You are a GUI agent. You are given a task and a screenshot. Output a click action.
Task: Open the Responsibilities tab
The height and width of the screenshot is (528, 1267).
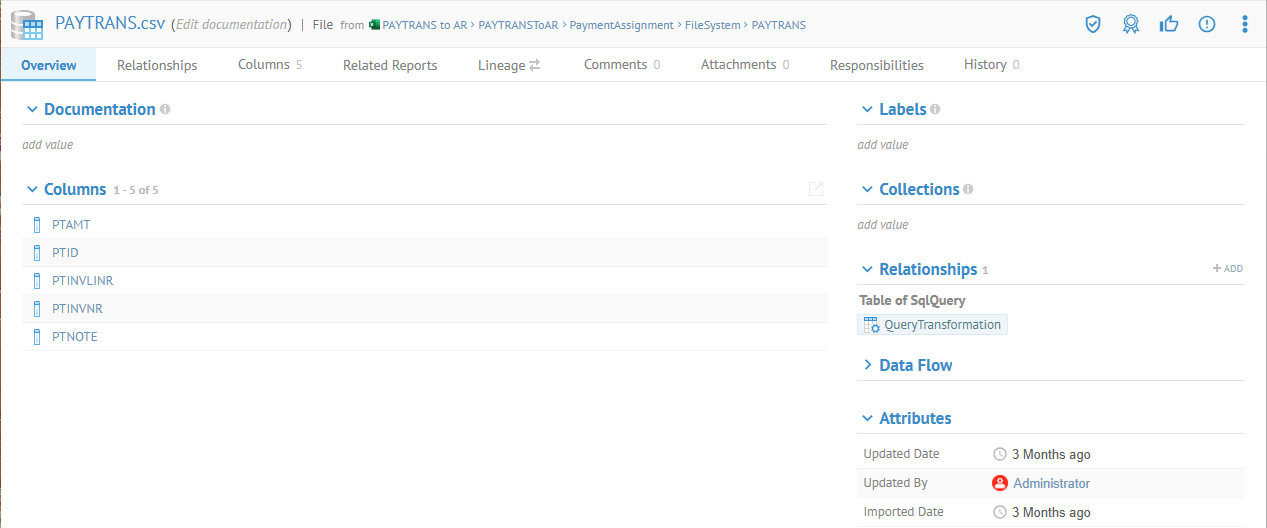point(876,65)
